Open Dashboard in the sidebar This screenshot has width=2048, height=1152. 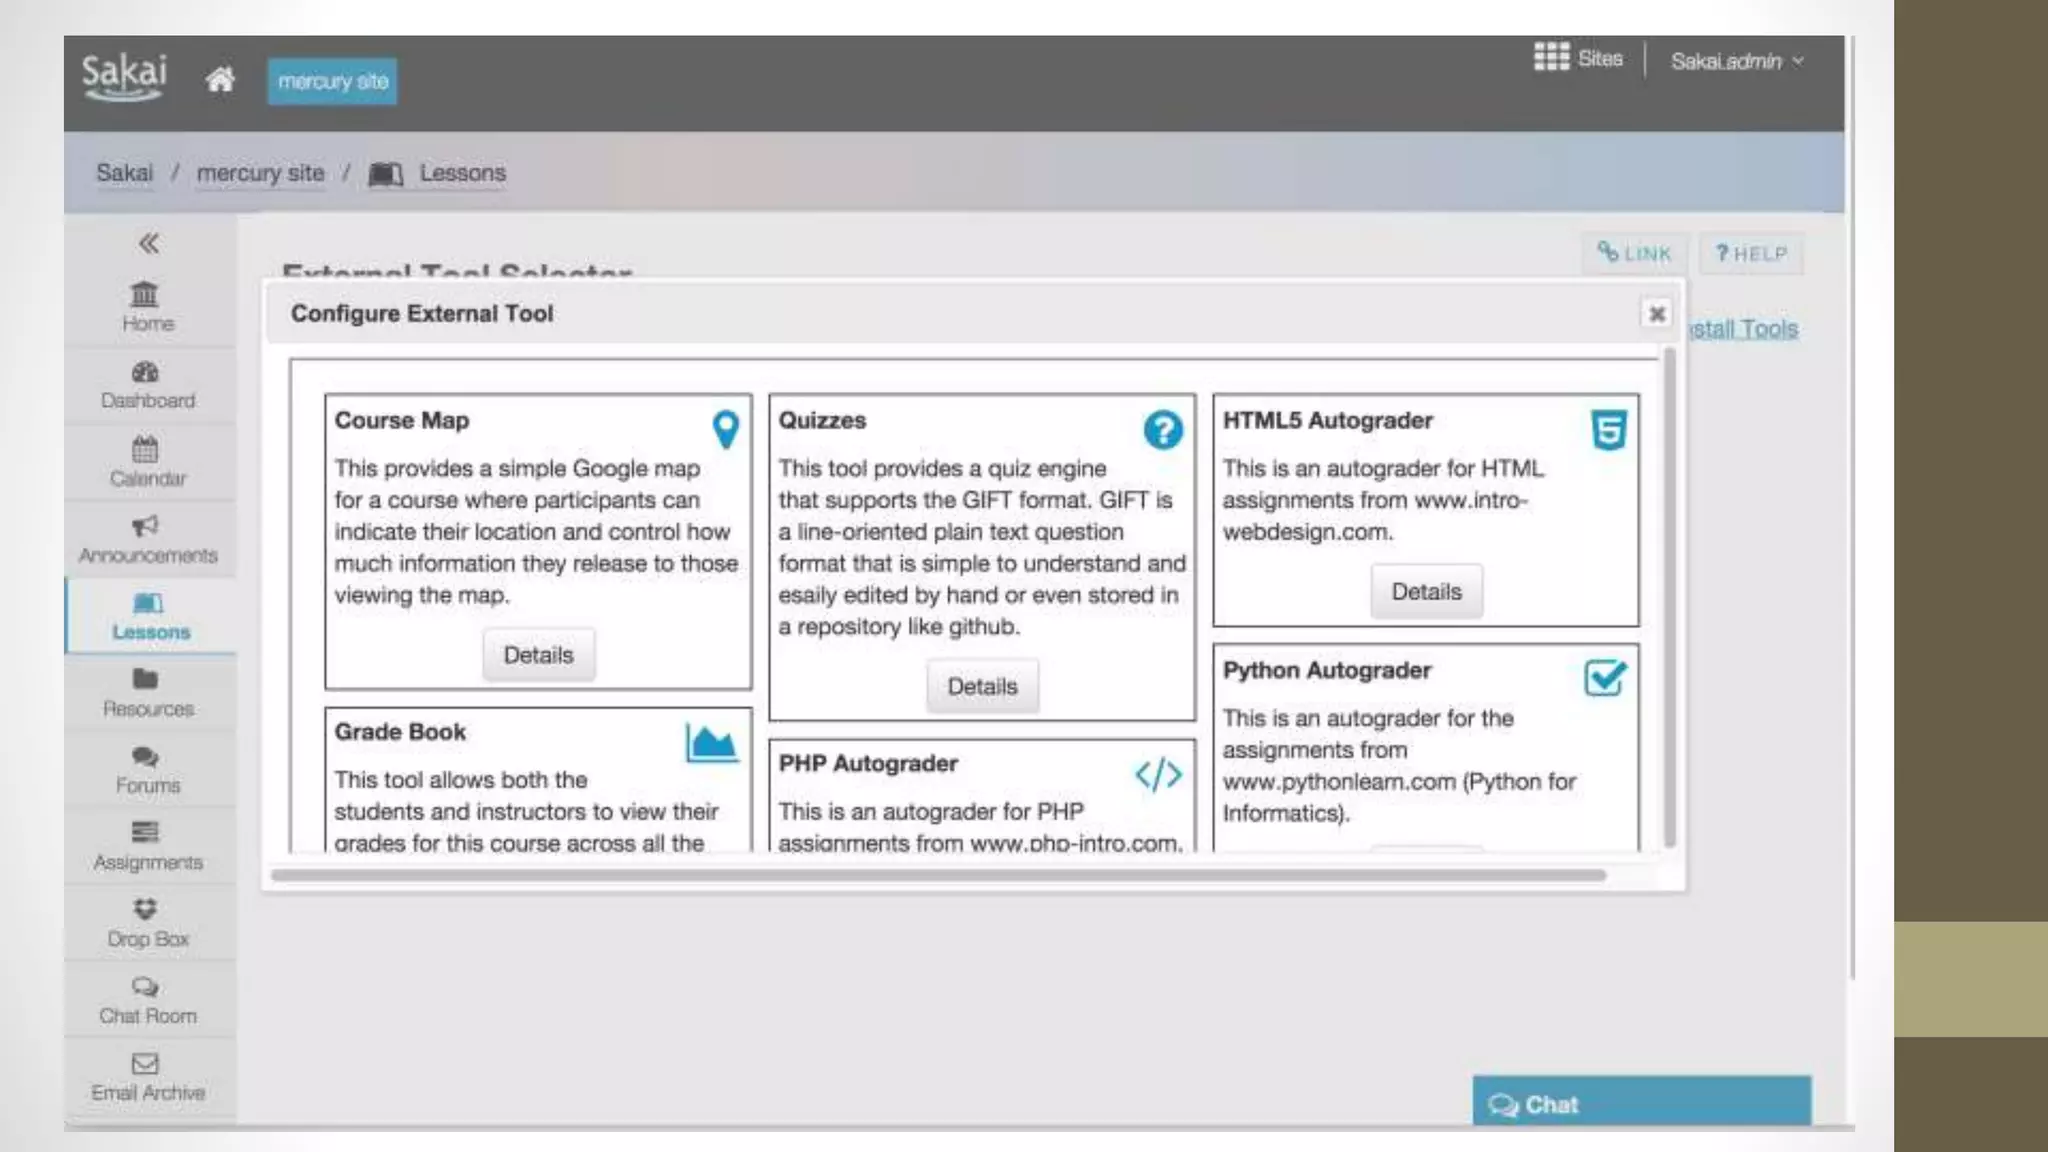pos(147,386)
